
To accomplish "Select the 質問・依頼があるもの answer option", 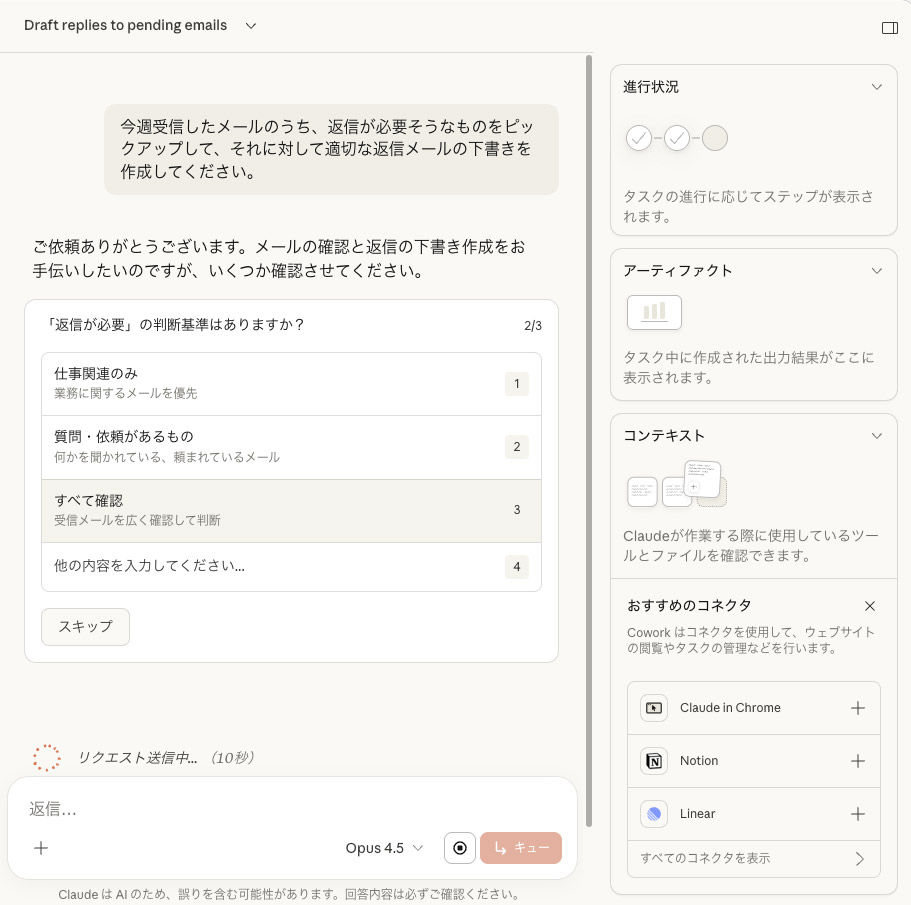I will (291, 447).
